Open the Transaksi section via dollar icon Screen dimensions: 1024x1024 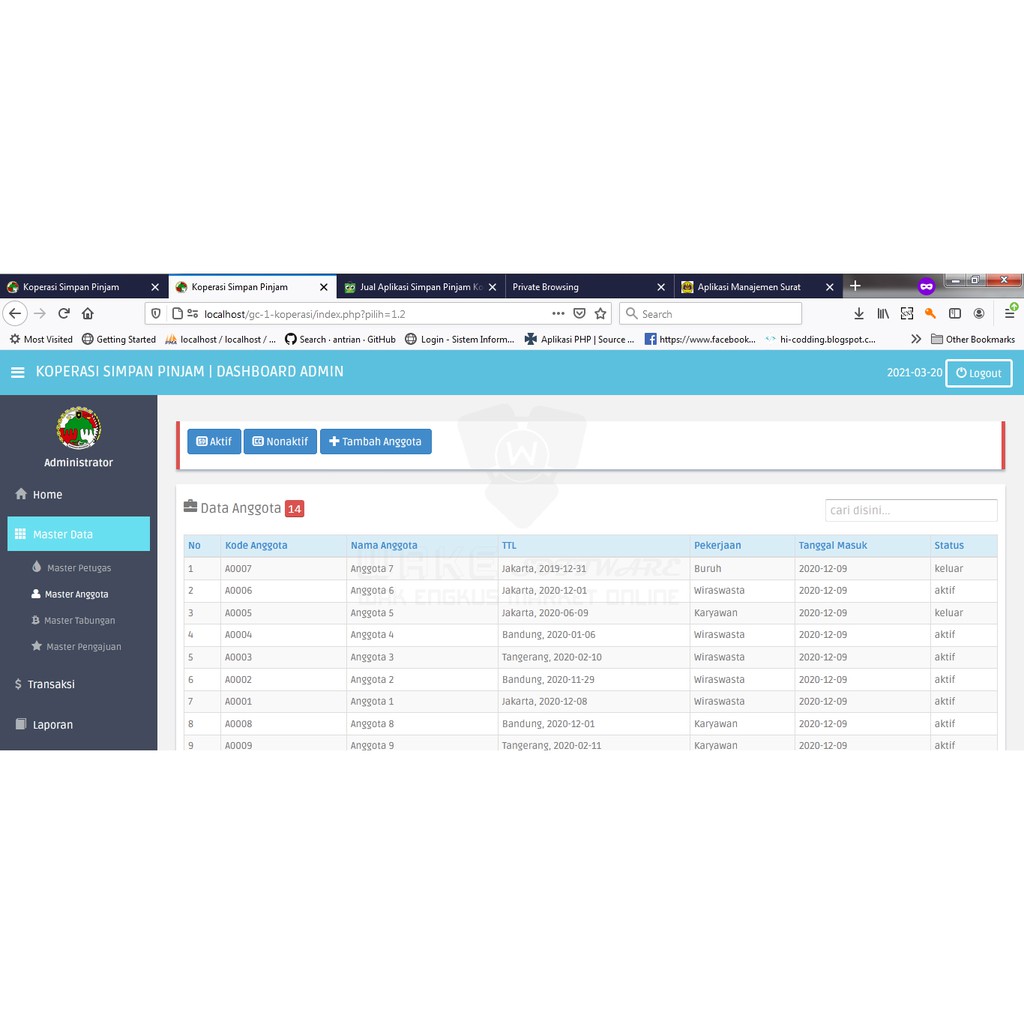click(x=18, y=684)
